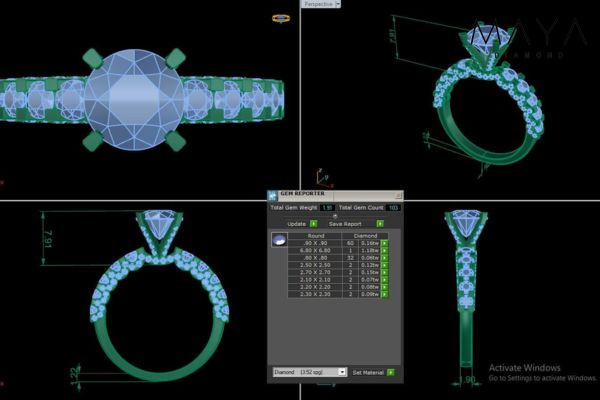Open the Diamond material dropdown
Screen dimensions: 600x400
(x=342, y=371)
